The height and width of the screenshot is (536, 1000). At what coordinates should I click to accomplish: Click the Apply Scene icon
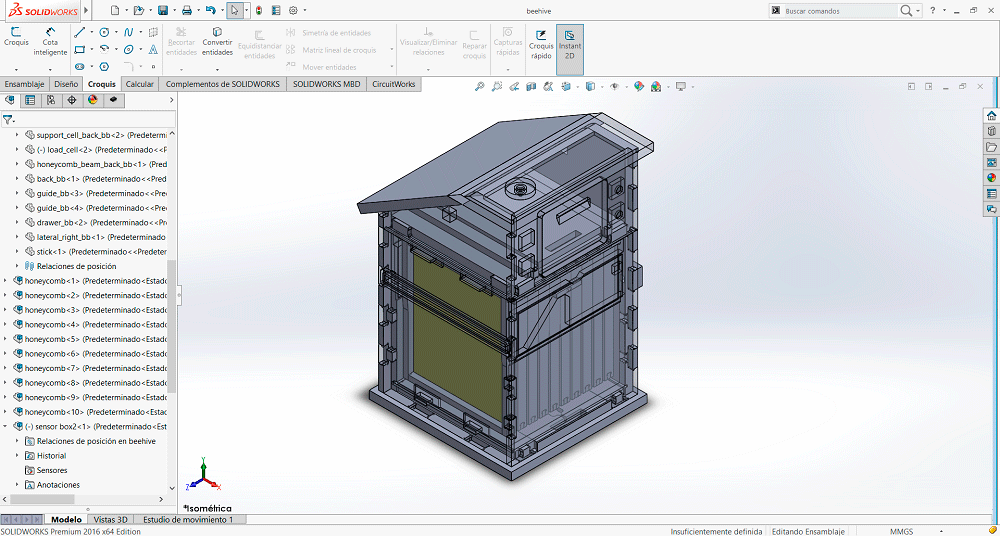pos(656,86)
